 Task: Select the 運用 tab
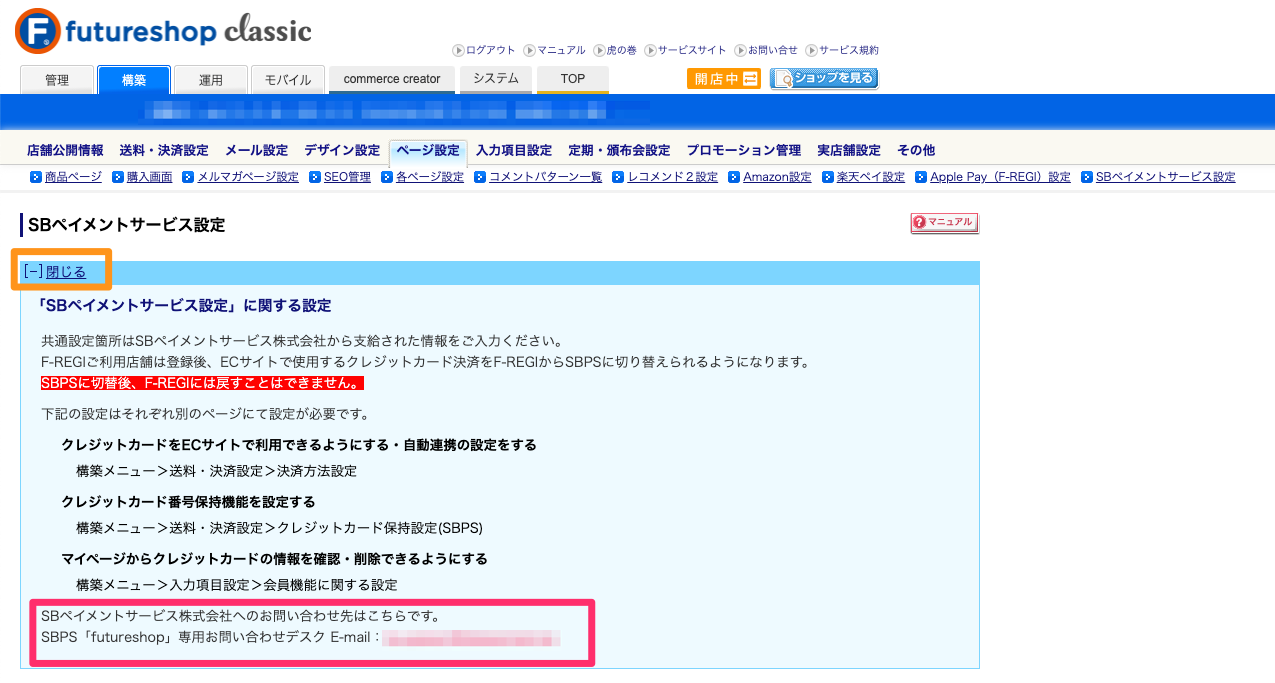(x=211, y=80)
